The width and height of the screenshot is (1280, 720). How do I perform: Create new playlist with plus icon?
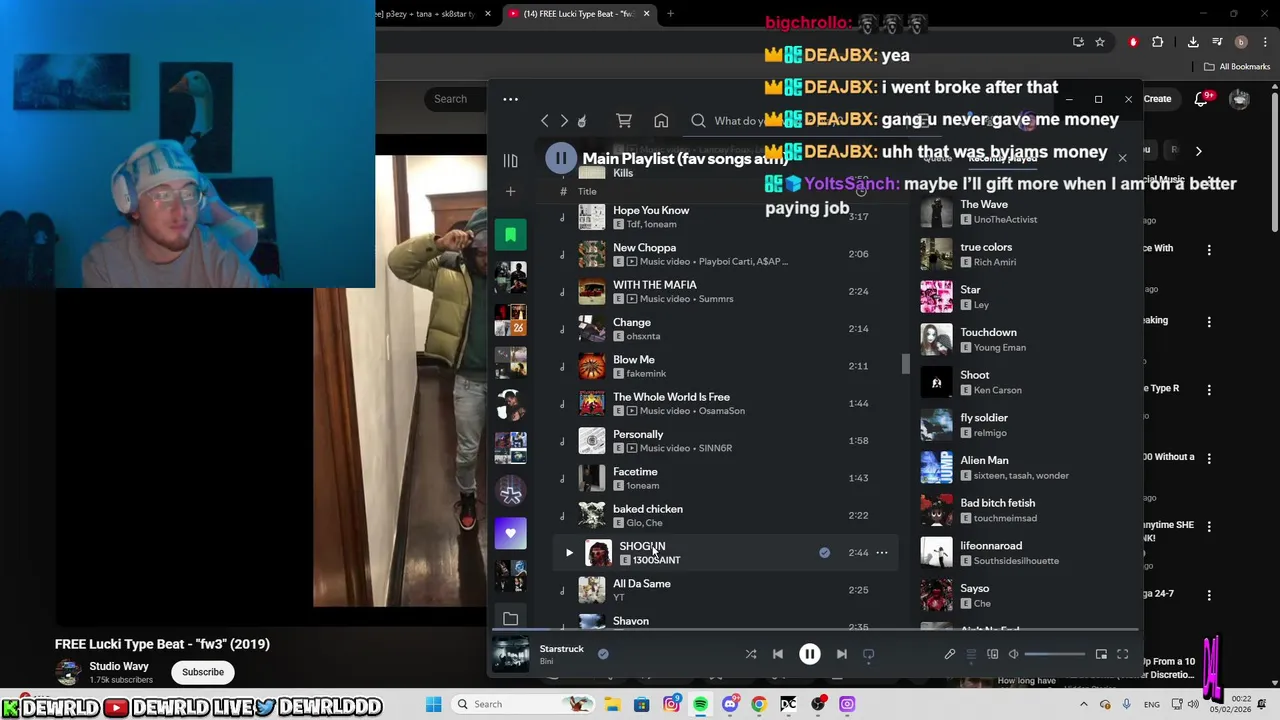coord(510,191)
